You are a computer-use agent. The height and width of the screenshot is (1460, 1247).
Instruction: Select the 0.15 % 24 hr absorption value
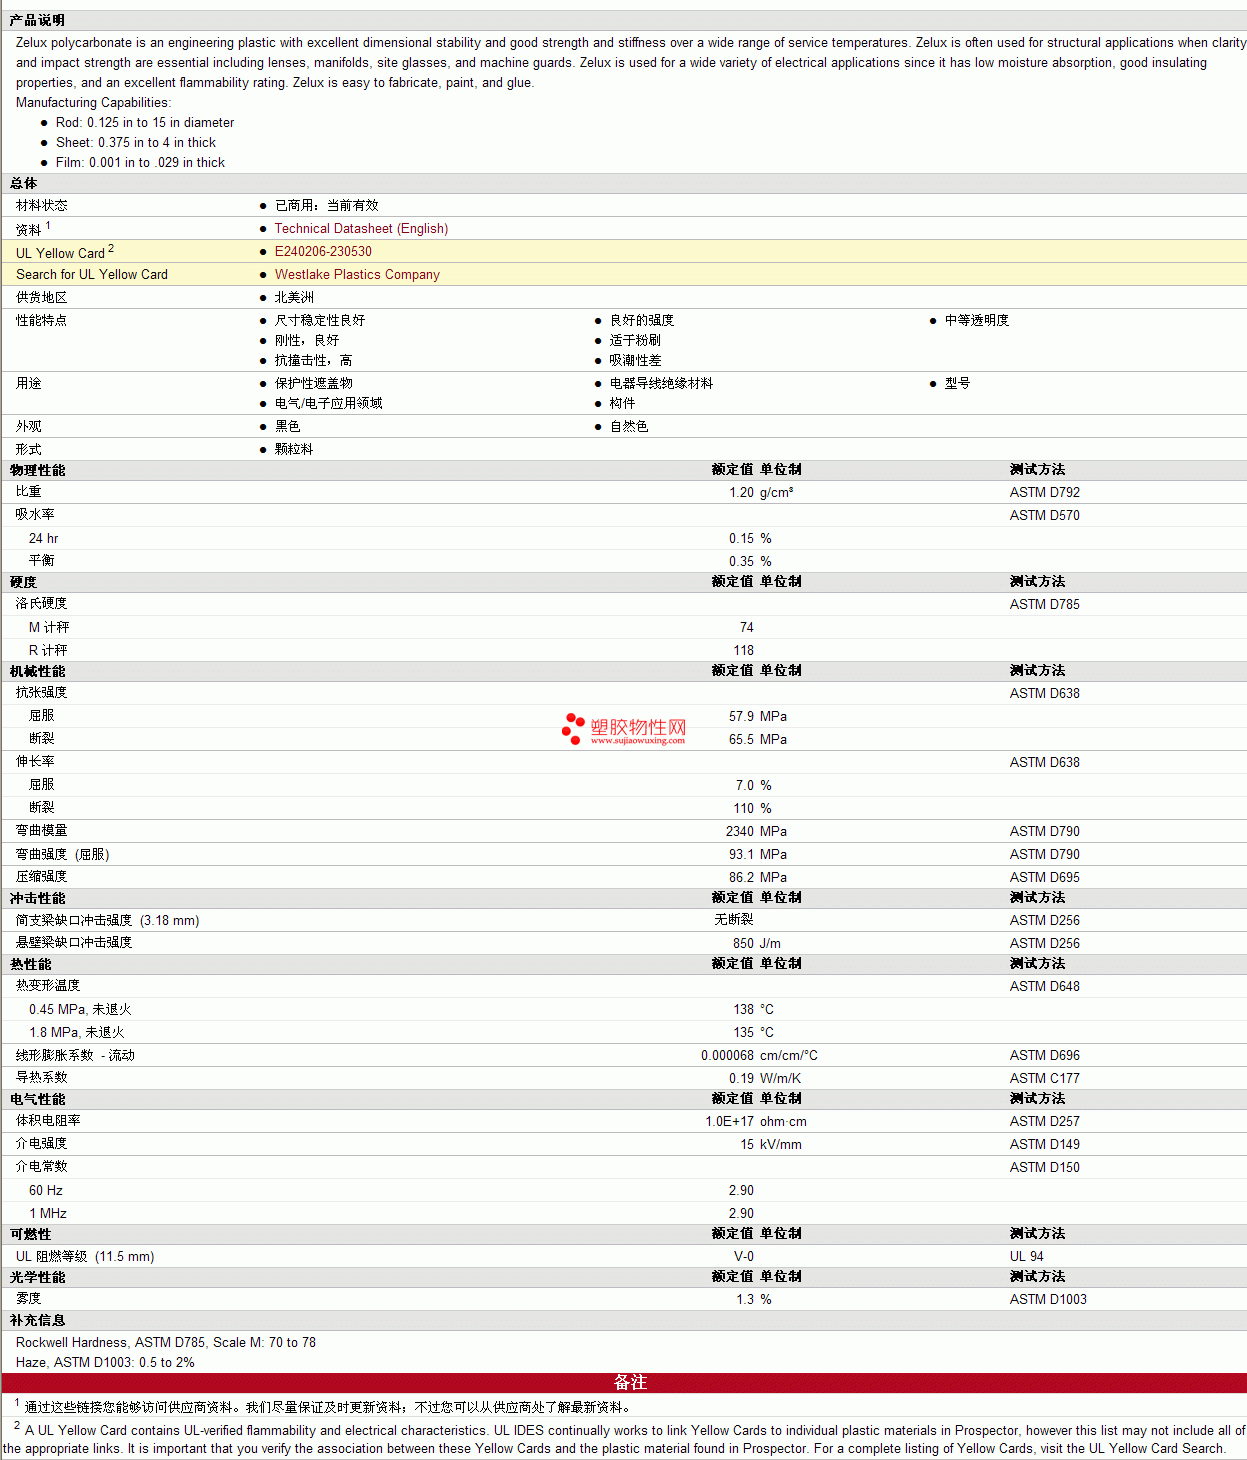pos(750,538)
